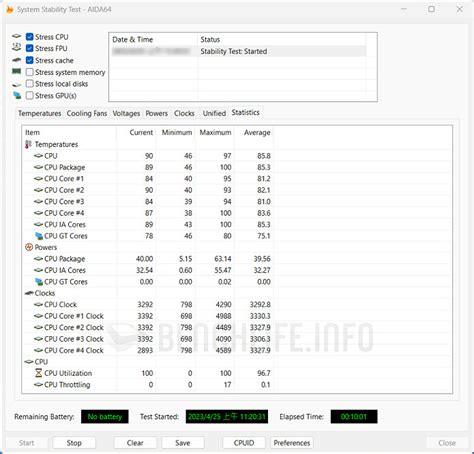Switch to the Temperatures tab
The image size is (474, 454).
tap(40, 113)
